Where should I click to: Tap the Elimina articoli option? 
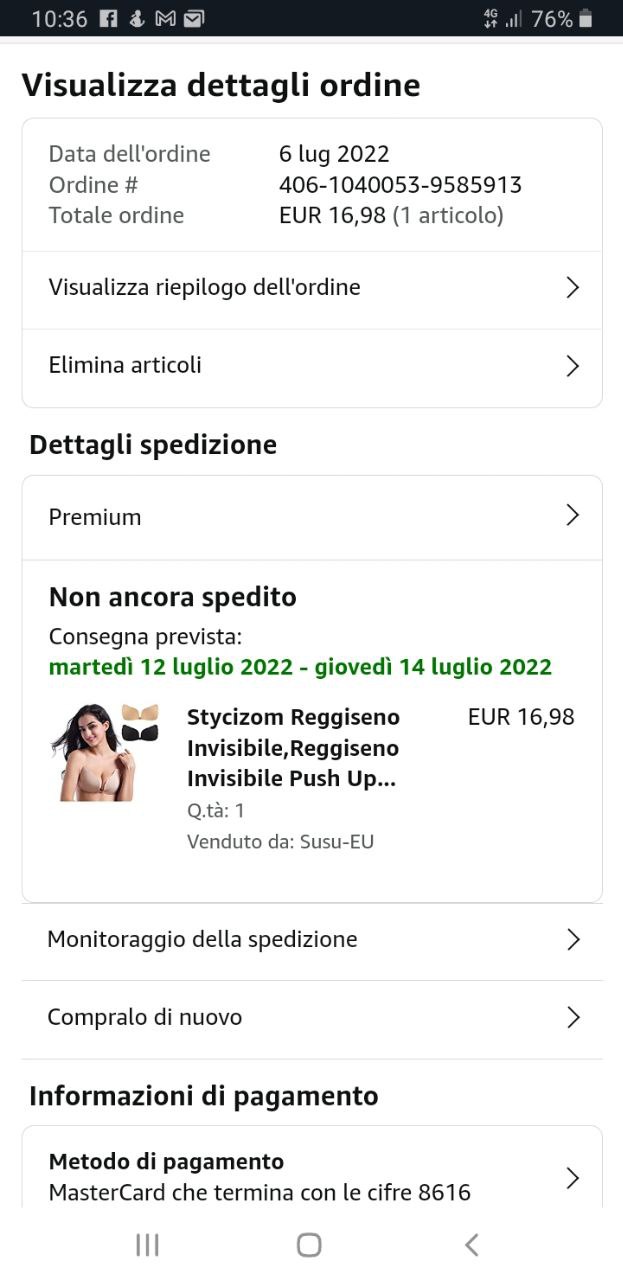tap(125, 366)
